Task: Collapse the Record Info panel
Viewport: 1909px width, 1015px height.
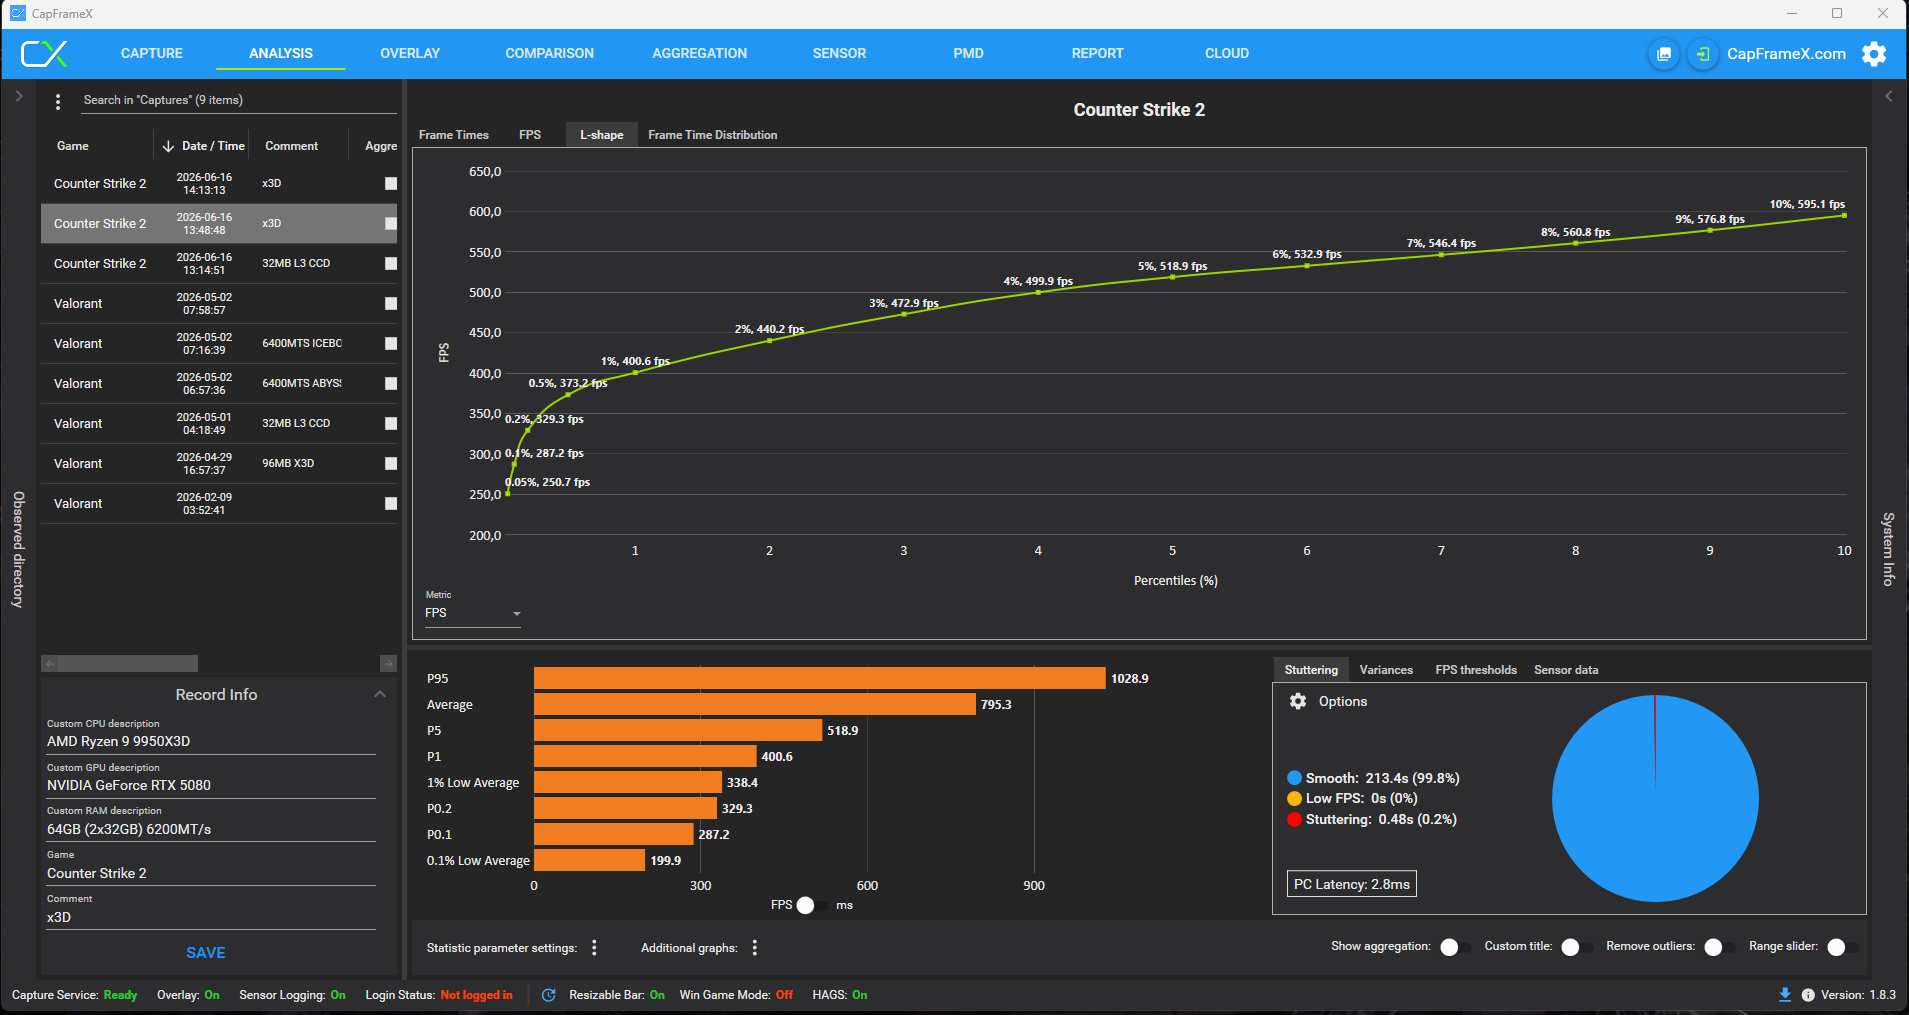Action: 380,694
